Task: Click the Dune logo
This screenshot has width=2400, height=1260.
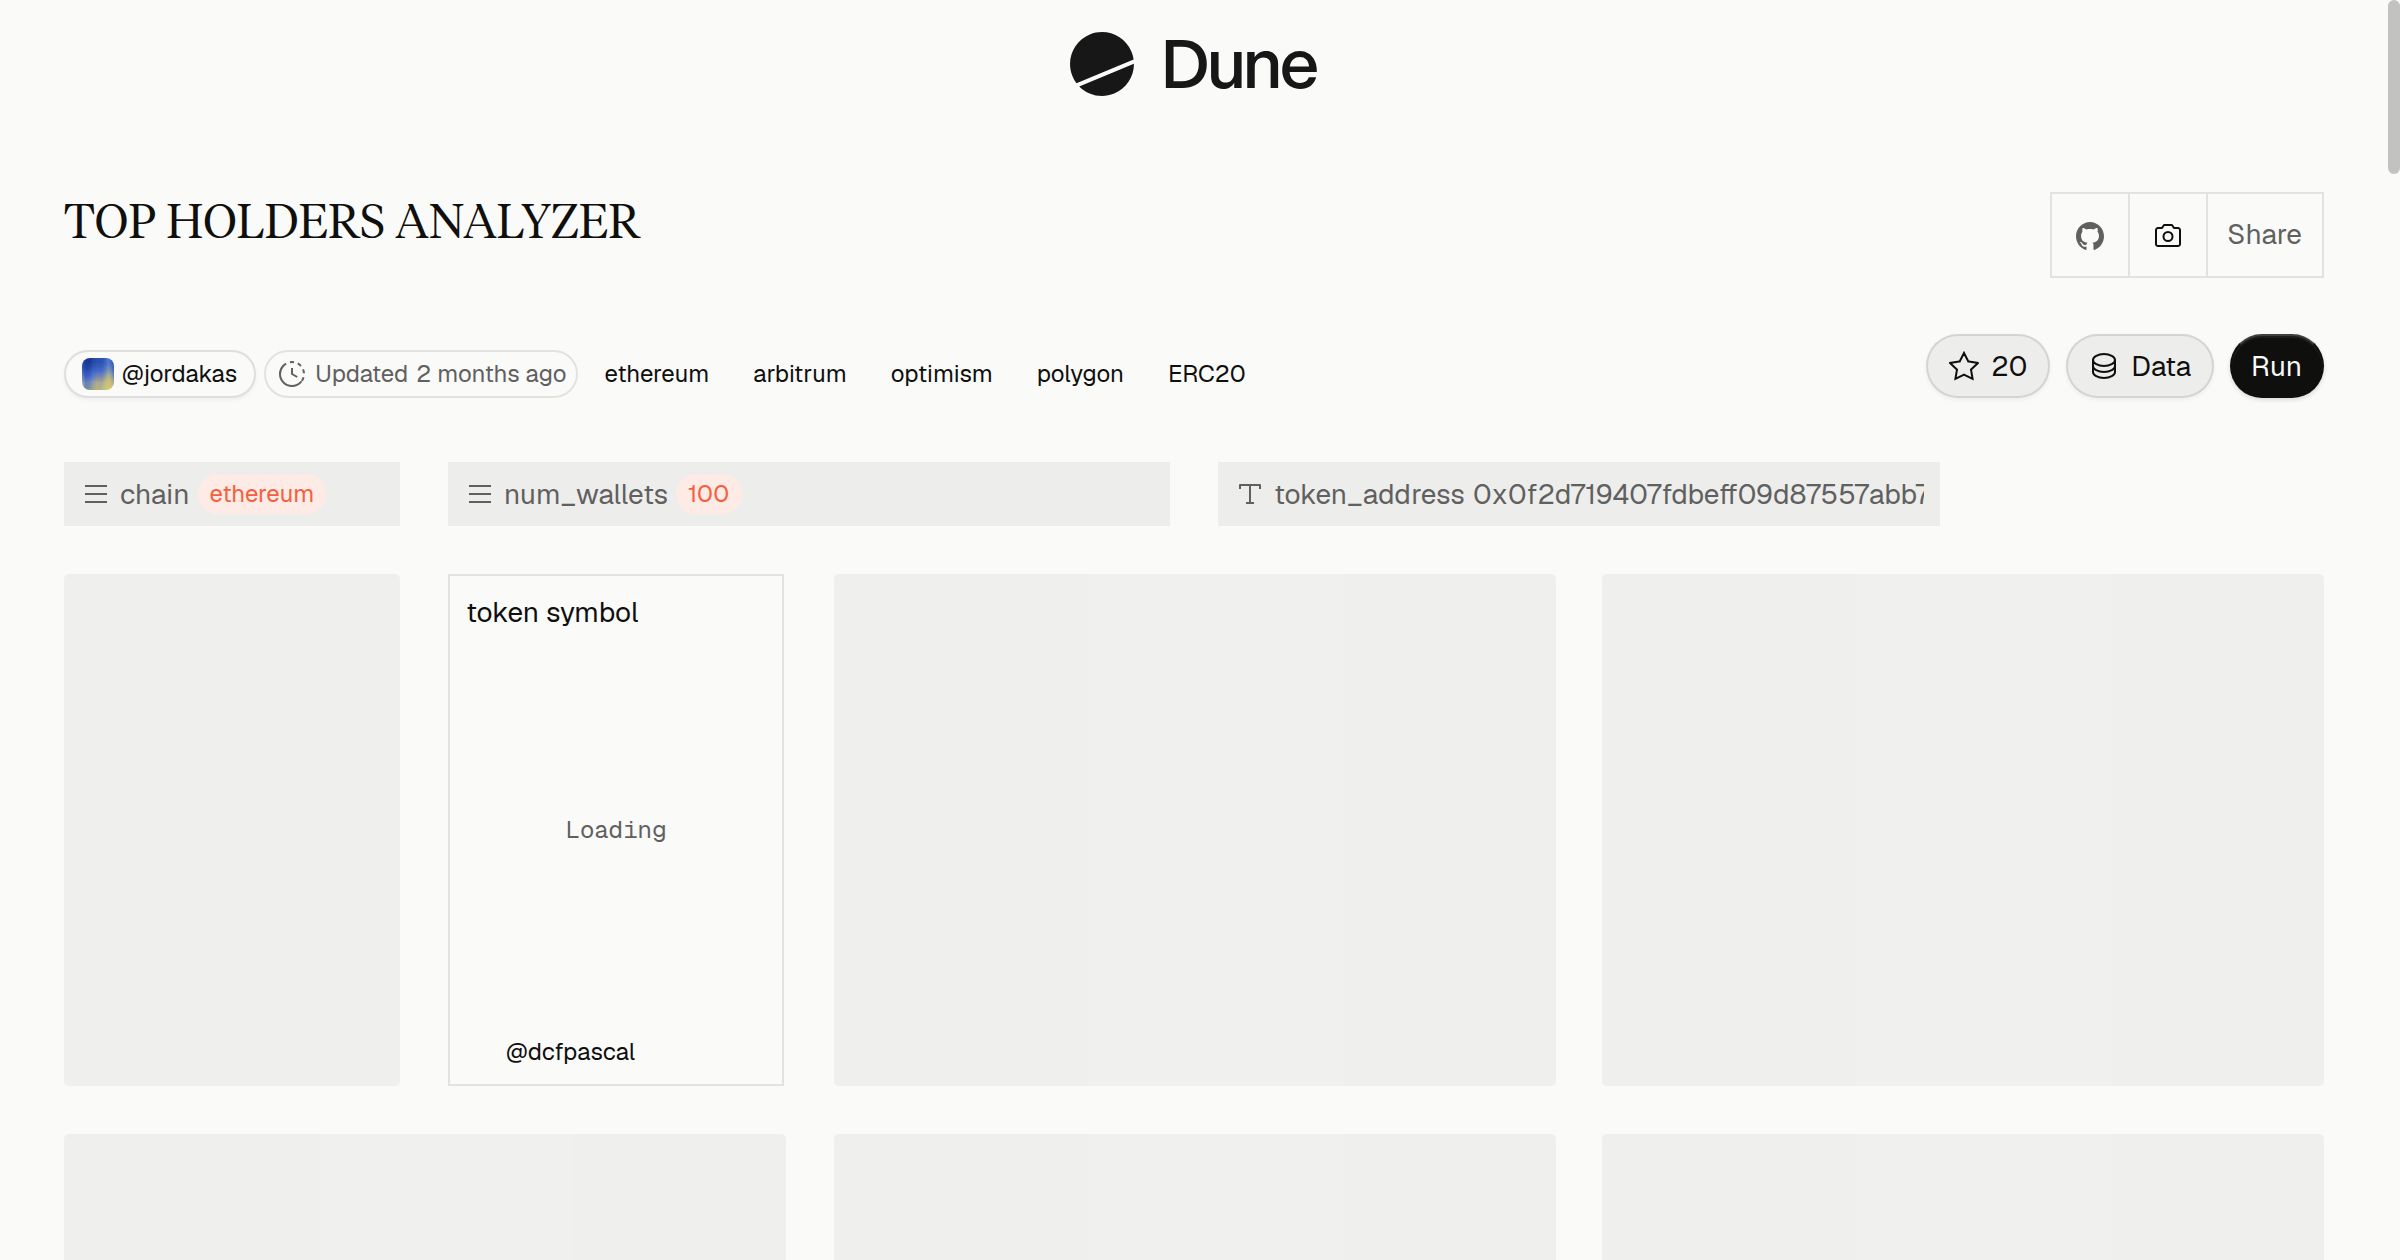Action: 1193,65
